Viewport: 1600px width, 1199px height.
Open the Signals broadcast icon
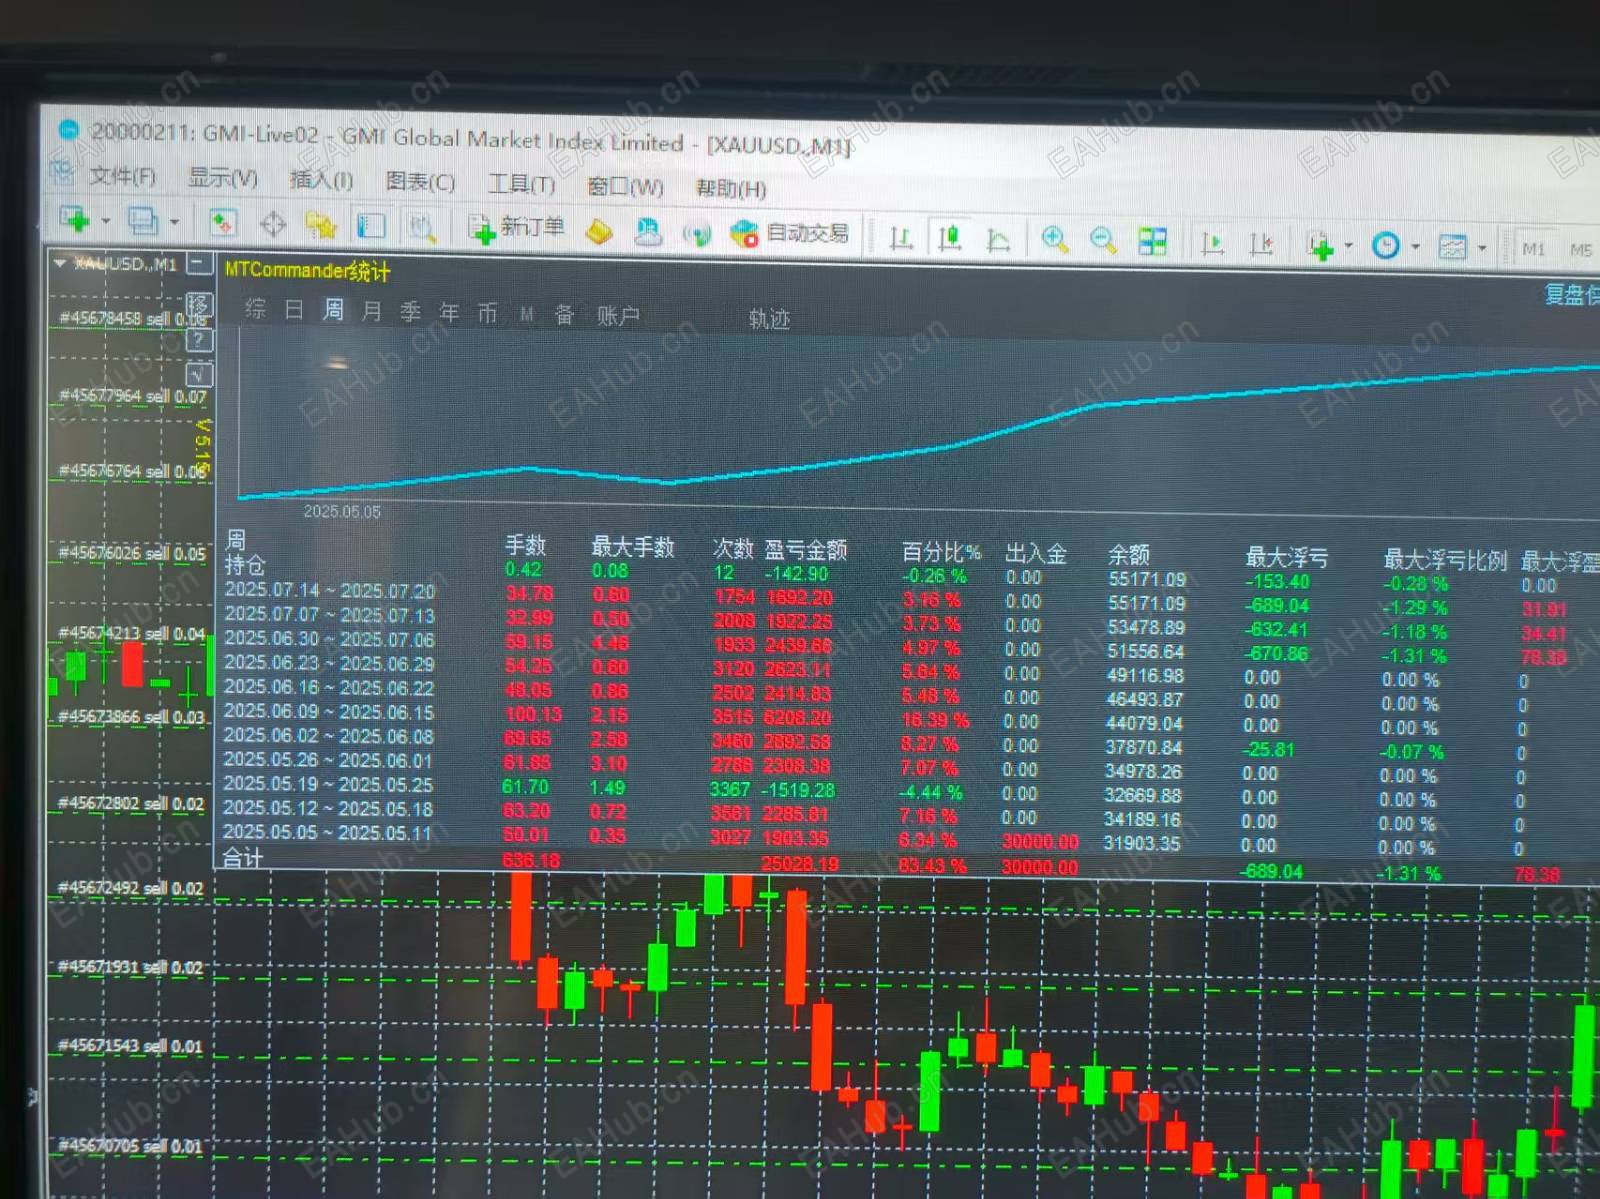click(x=696, y=234)
